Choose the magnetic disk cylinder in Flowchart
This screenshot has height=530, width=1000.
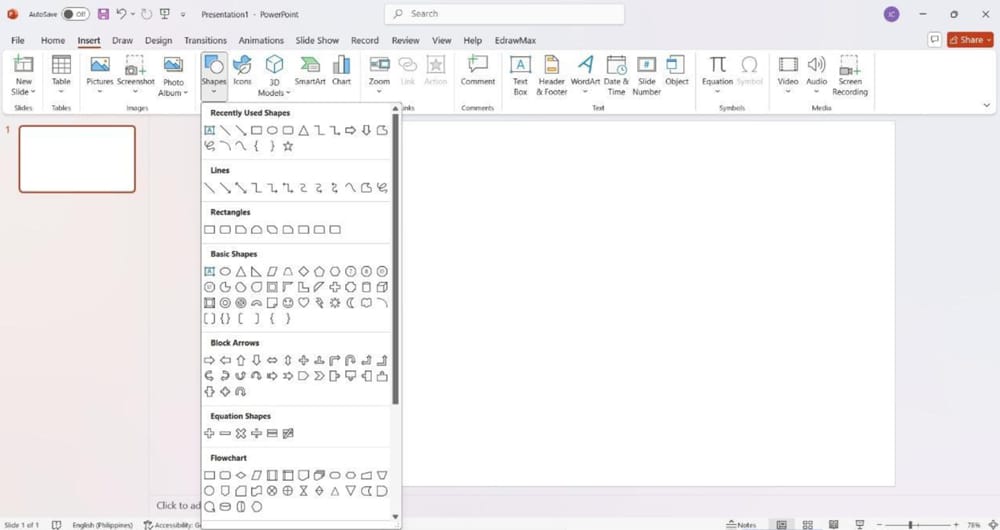pyautogui.click(x=225, y=507)
